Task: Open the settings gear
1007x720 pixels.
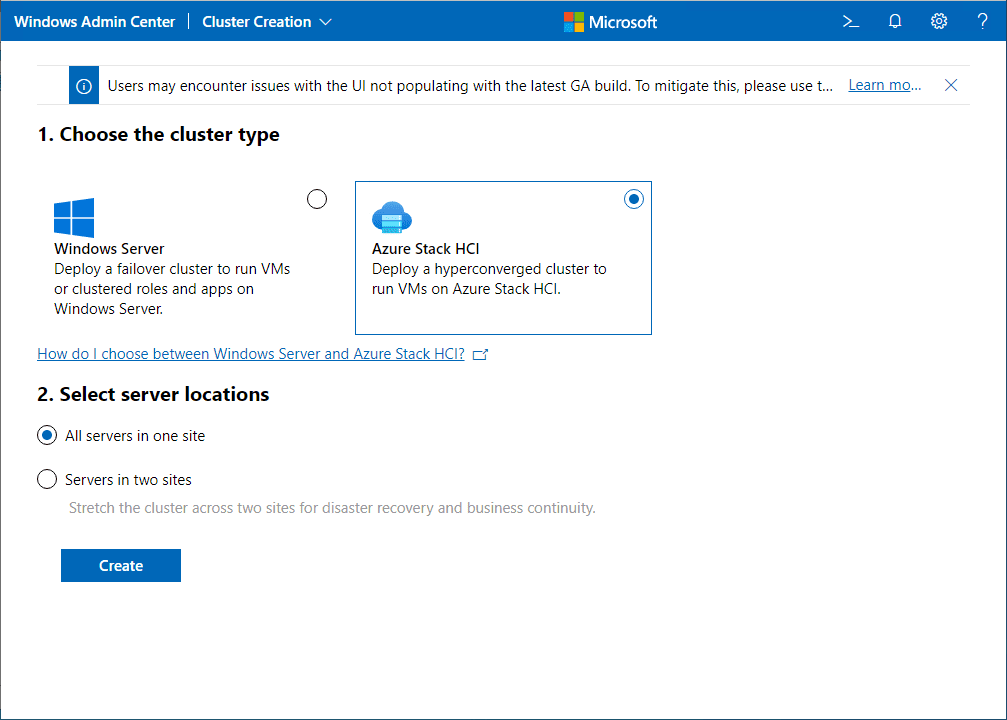Action: 939,21
